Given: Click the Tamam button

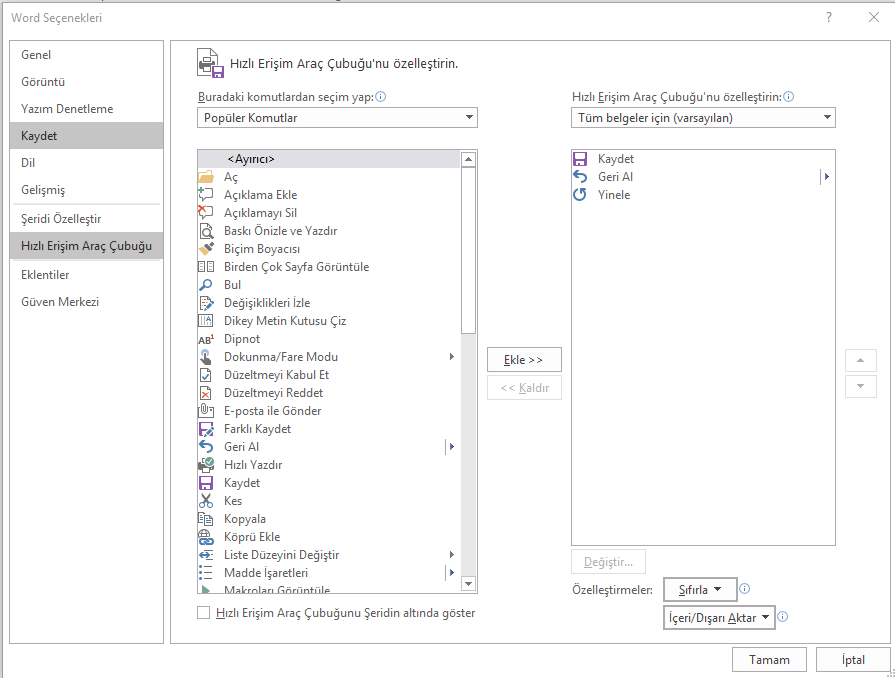Looking at the screenshot, I should click(x=769, y=660).
